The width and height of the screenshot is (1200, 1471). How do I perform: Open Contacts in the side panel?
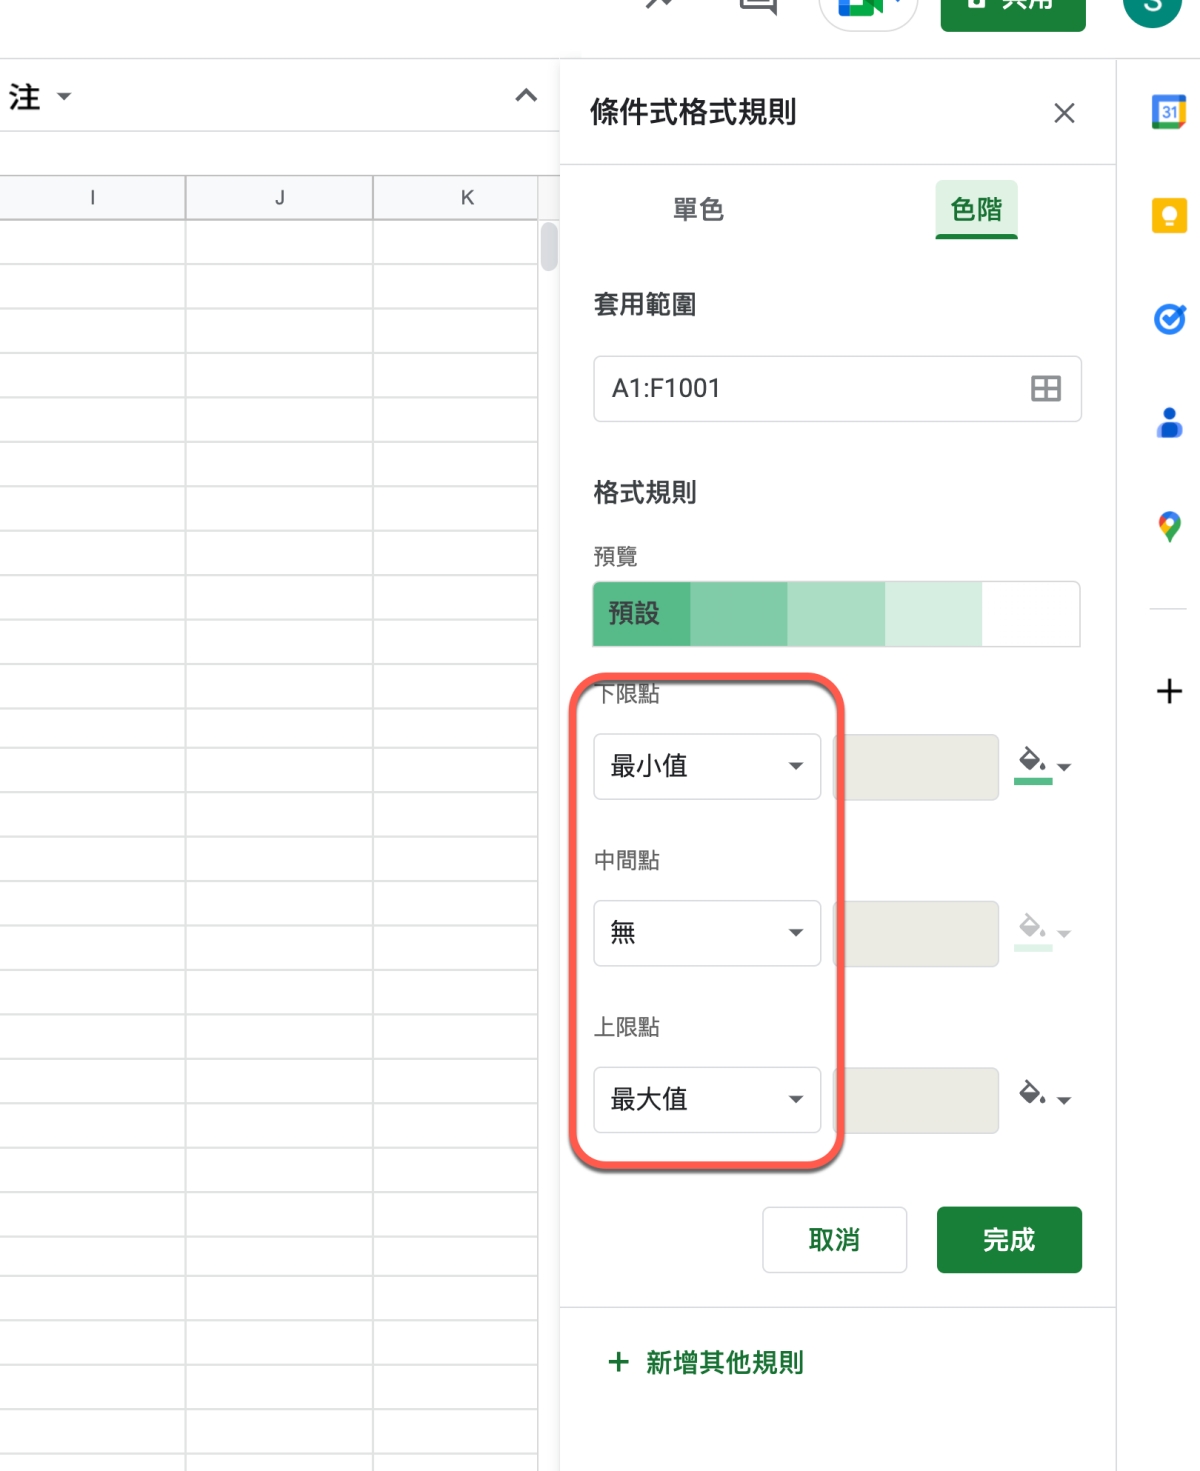[x=1168, y=423]
